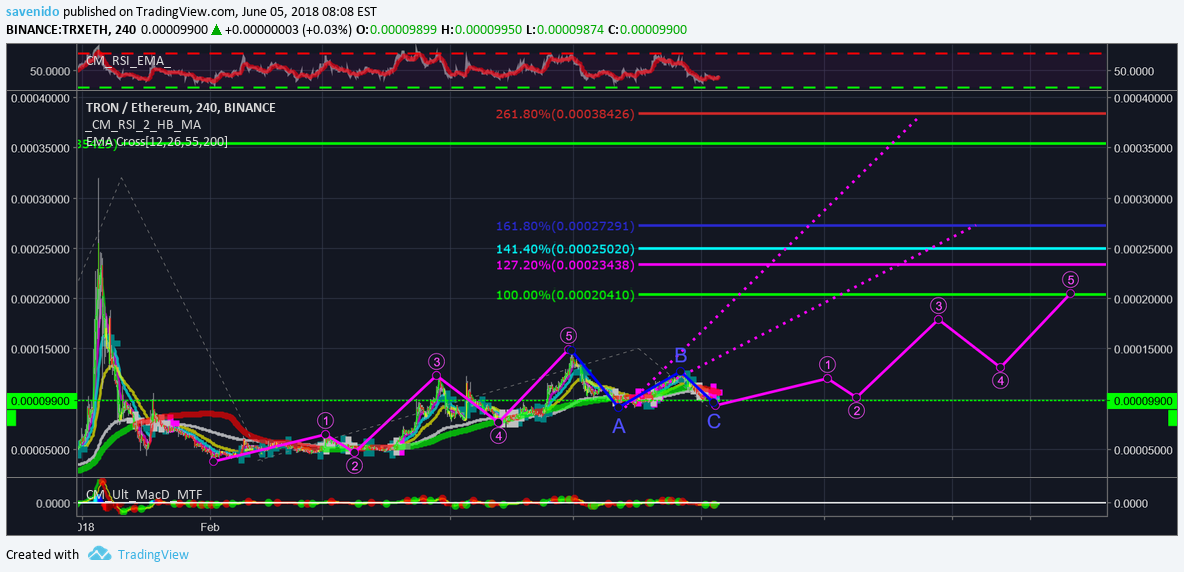The height and width of the screenshot is (572, 1184).
Task: Select the blue corrective wave B label
Action: [x=680, y=355]
